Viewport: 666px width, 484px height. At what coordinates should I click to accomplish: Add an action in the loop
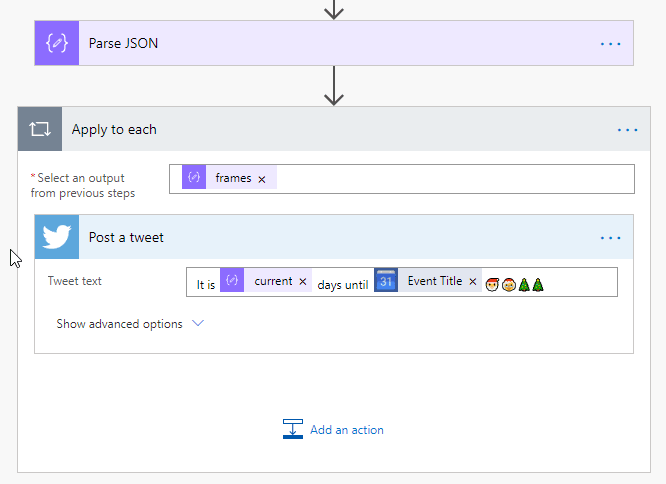click(x=333, y=429)
